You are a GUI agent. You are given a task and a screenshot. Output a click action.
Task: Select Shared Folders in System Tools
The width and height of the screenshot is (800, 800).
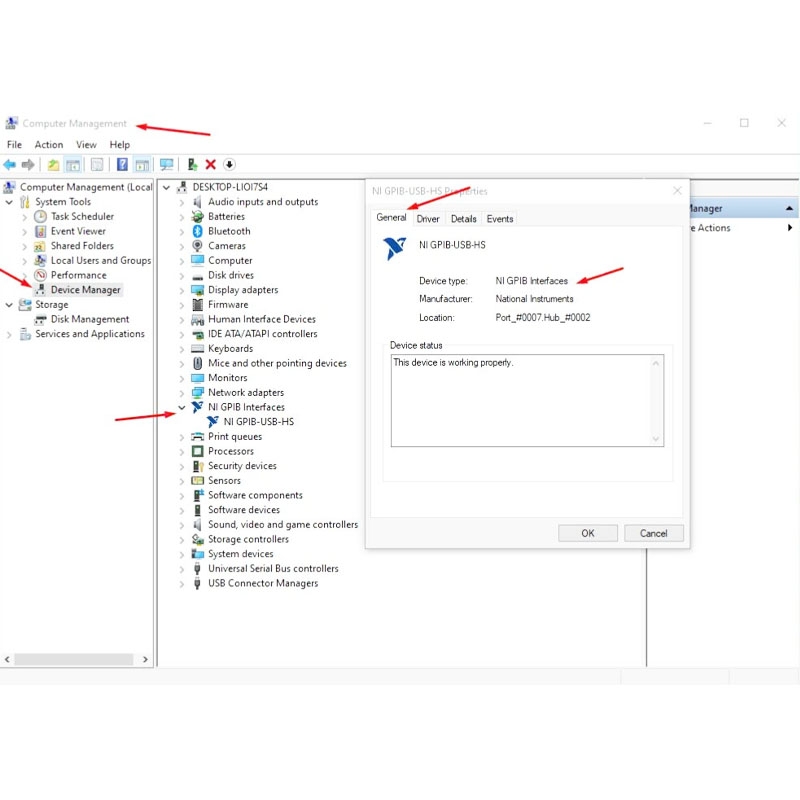(x=82, y=246)
